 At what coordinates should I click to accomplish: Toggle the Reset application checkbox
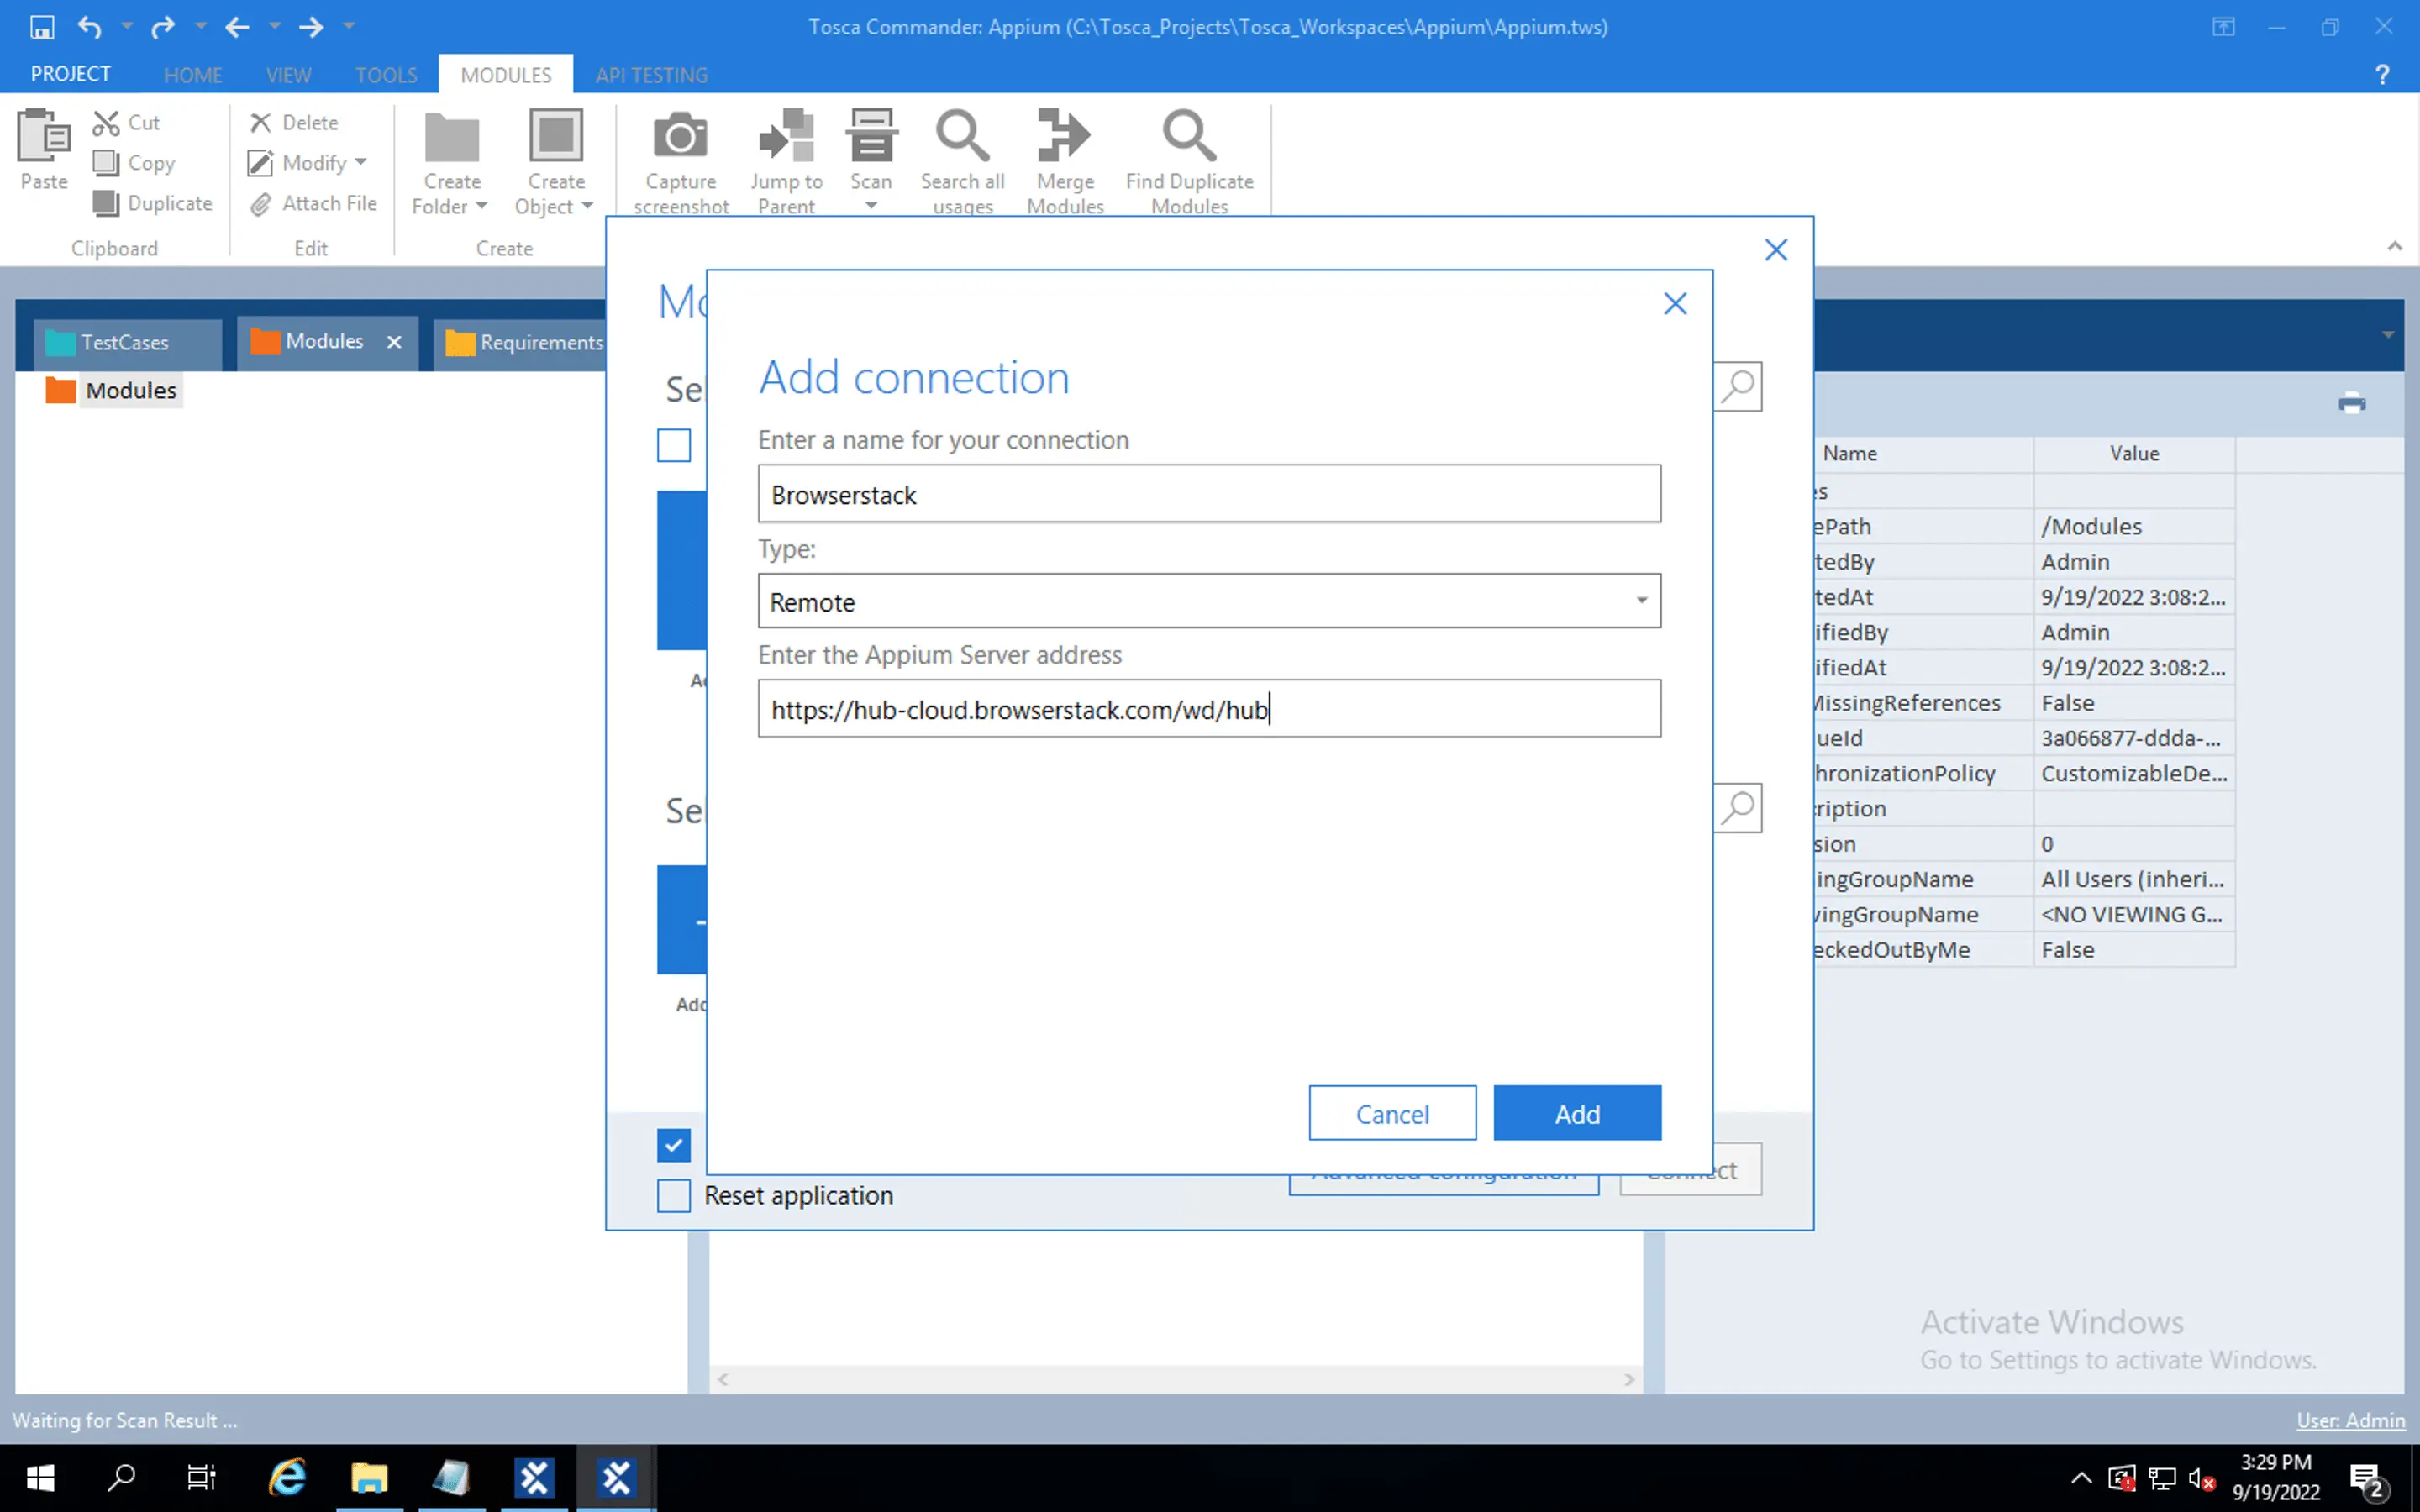[x=674, y=1195]
